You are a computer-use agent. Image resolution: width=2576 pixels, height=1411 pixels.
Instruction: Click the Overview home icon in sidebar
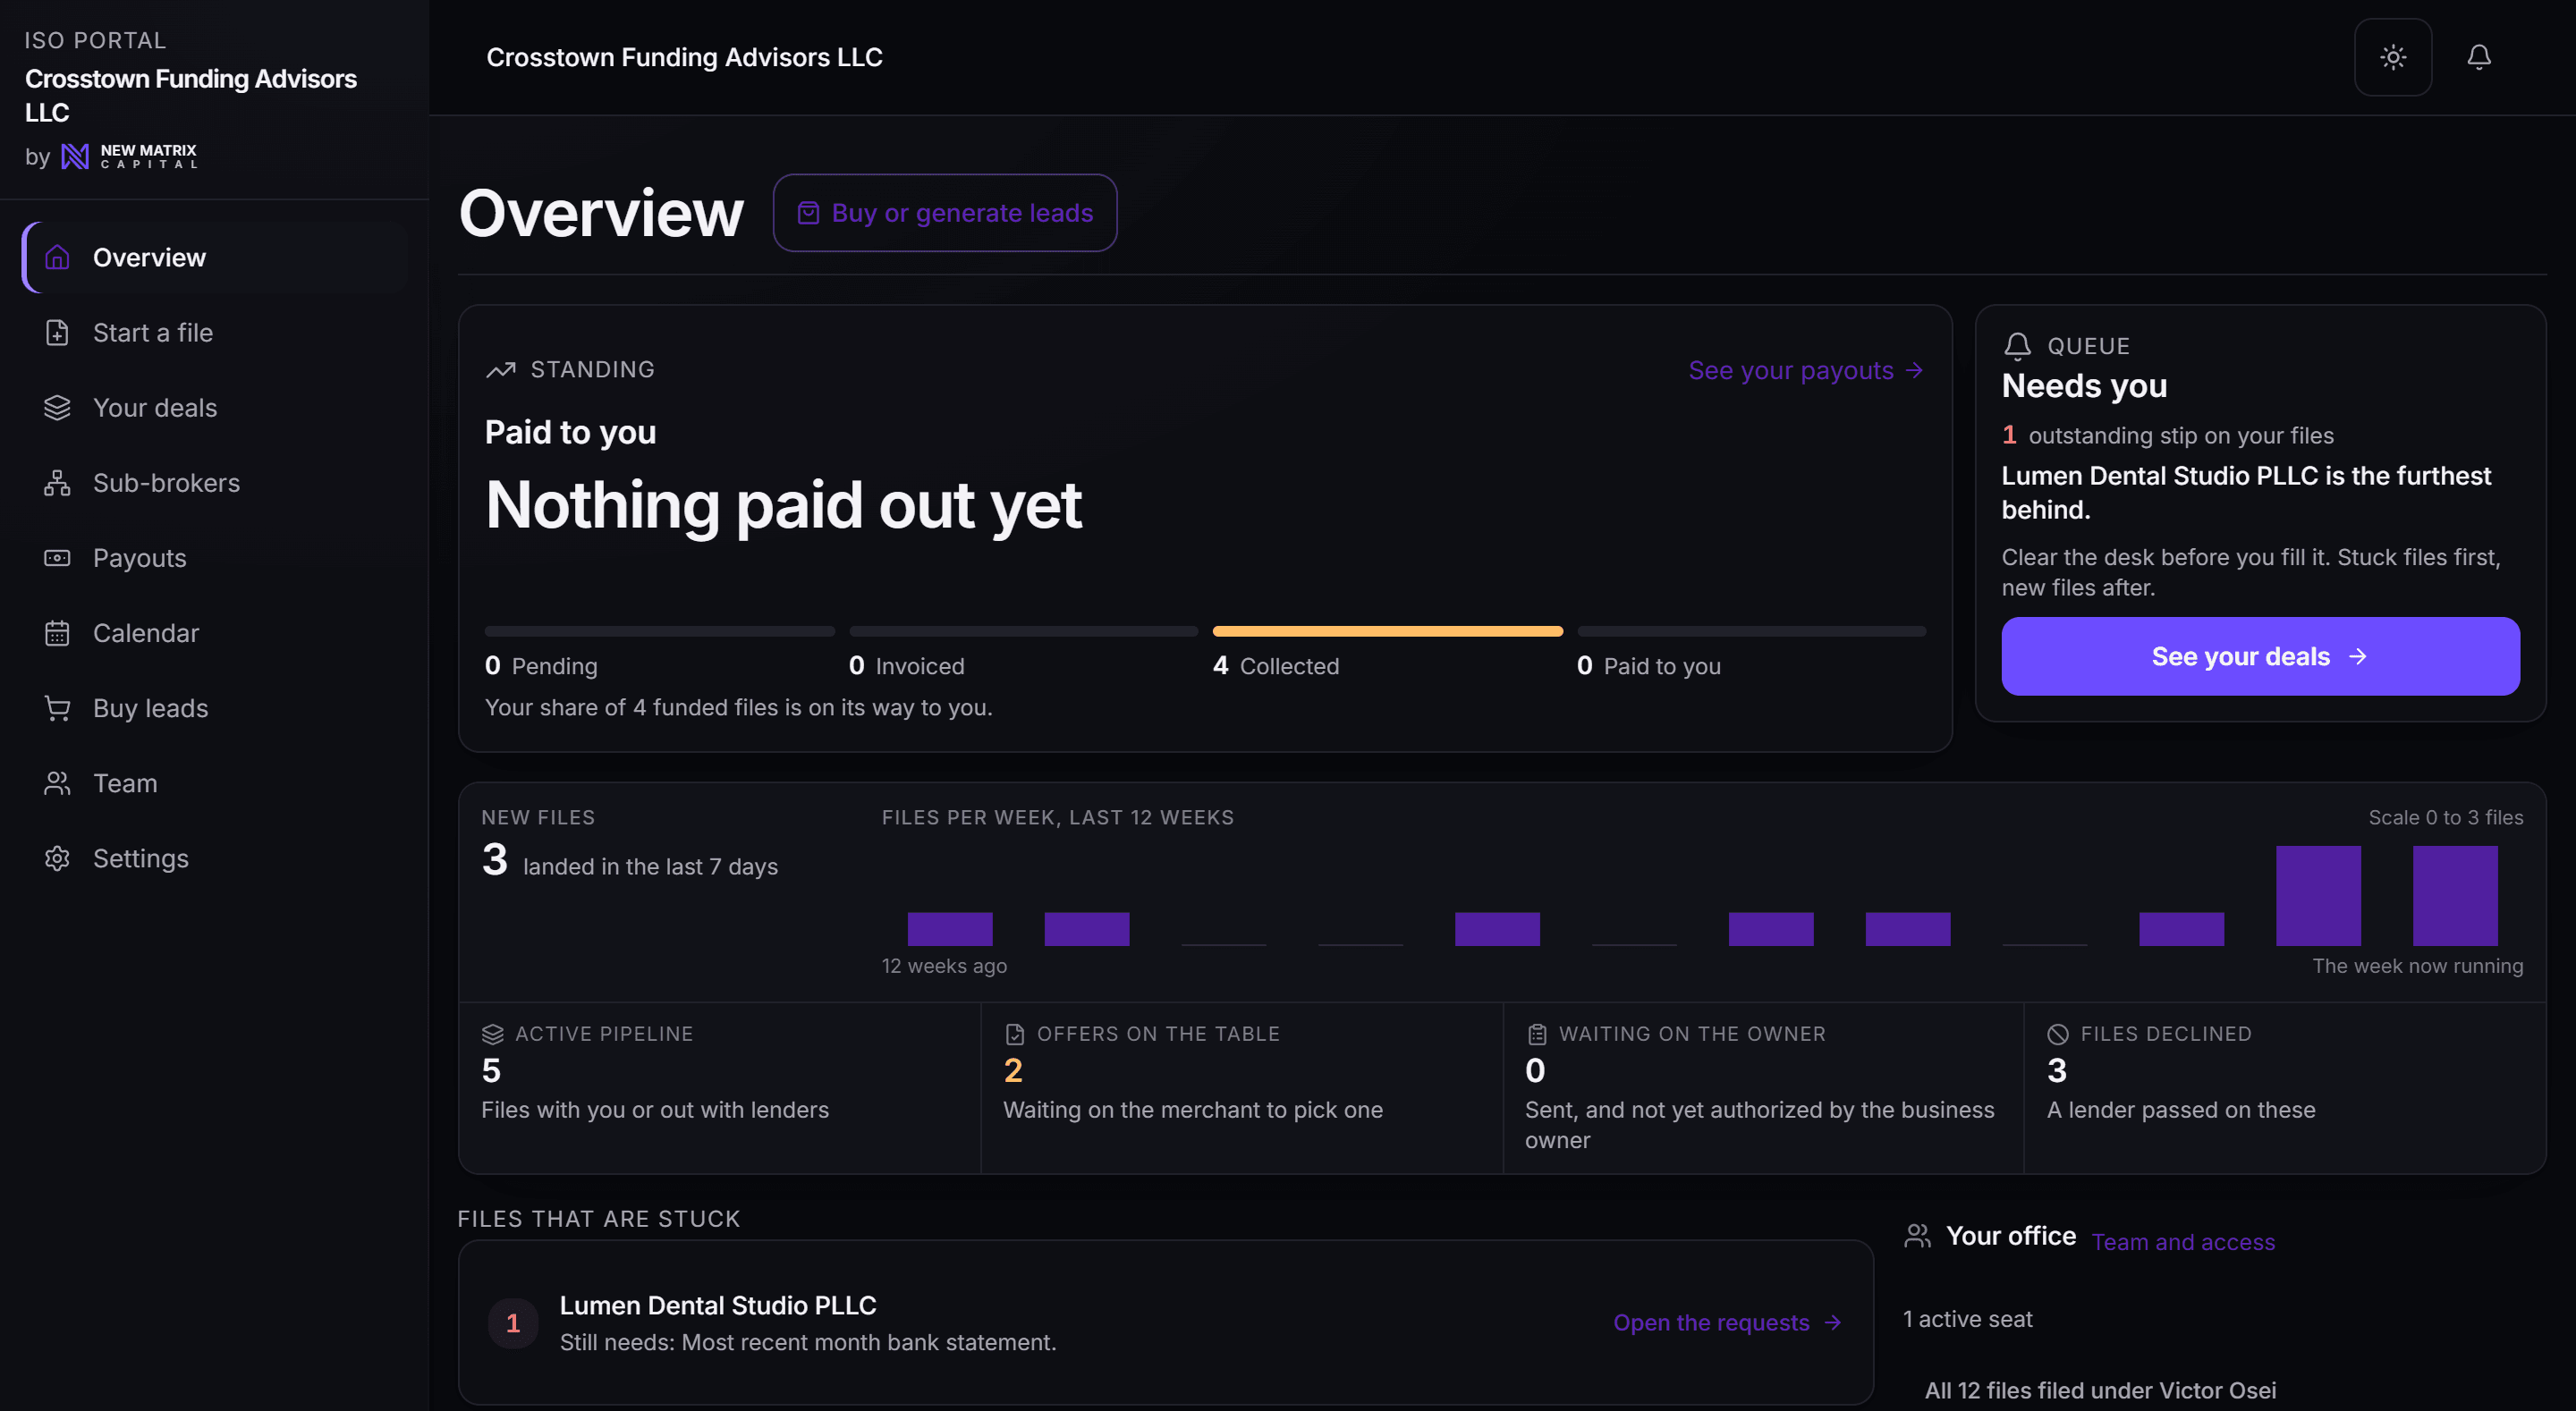57,257
